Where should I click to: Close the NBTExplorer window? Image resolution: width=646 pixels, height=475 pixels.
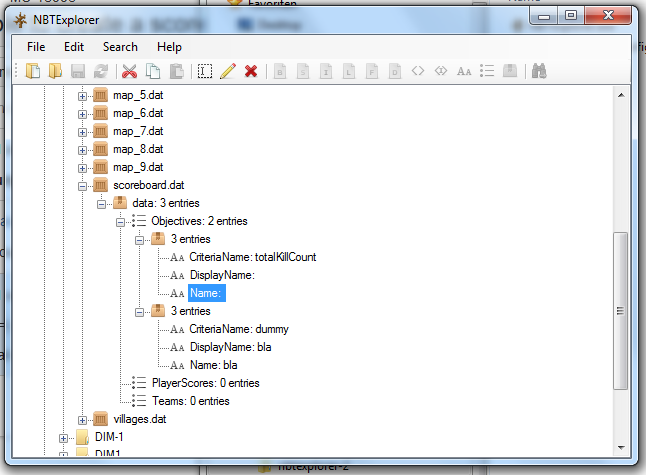click(x=608, y=16)
